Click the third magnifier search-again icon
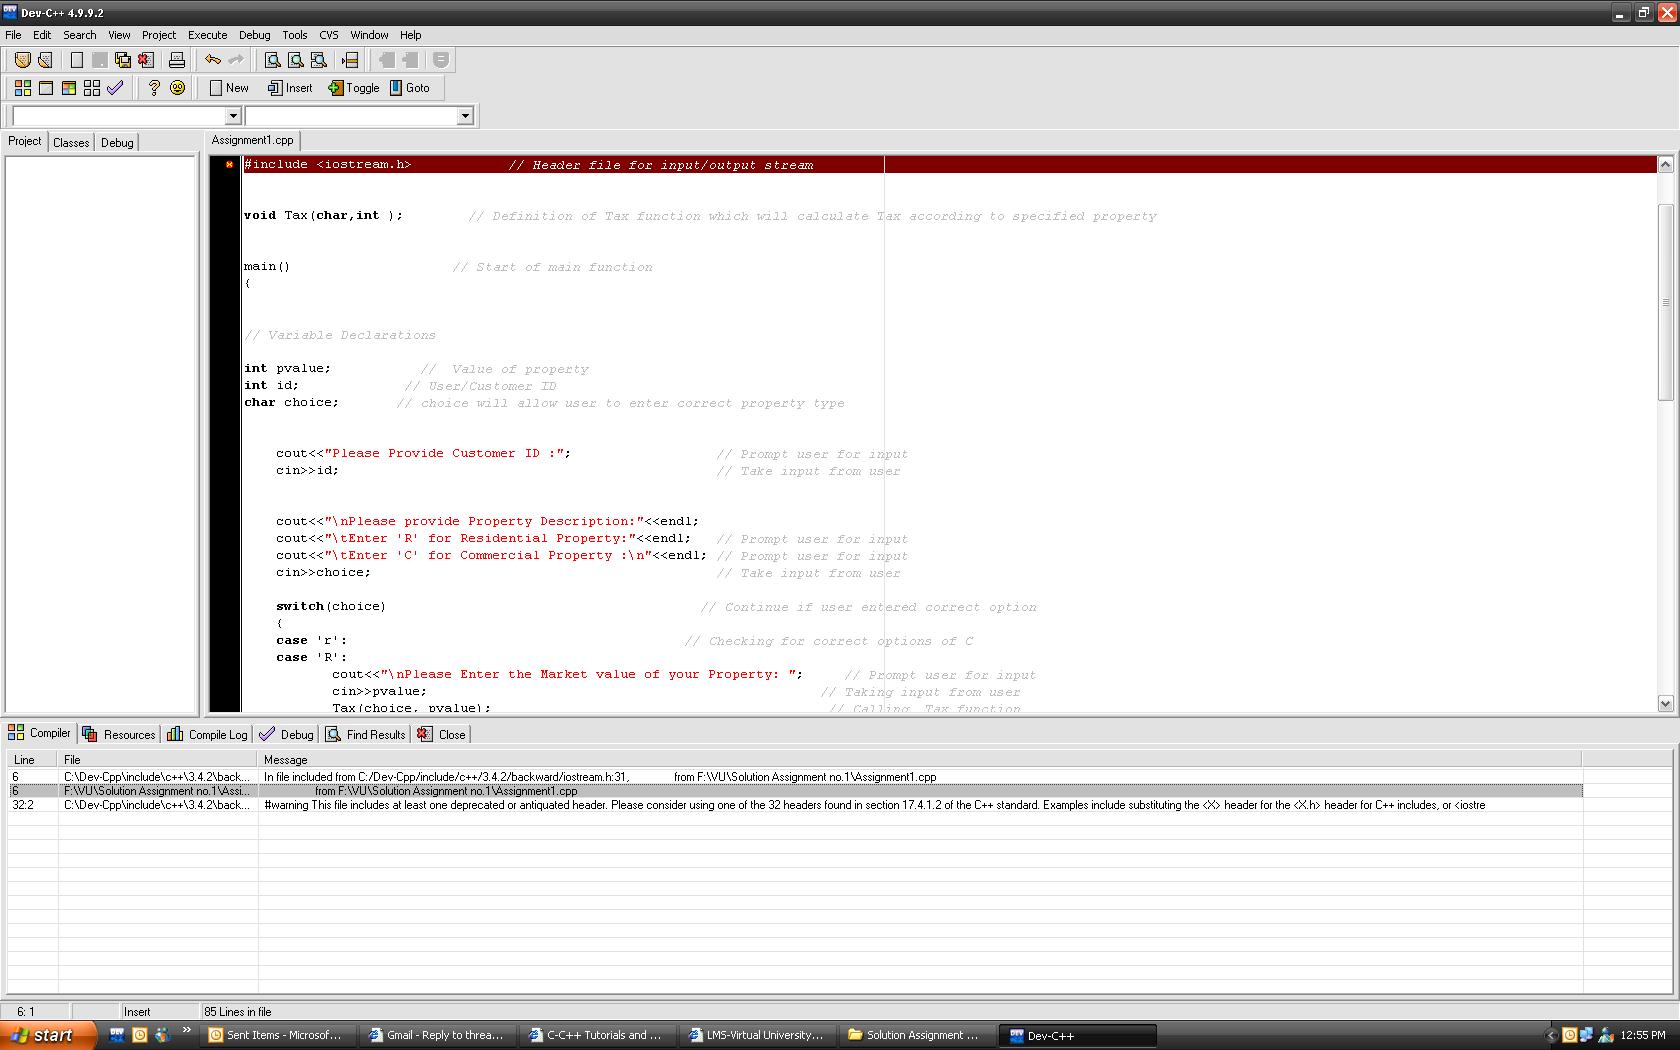 pyautogui.click(x=318, y=60)
